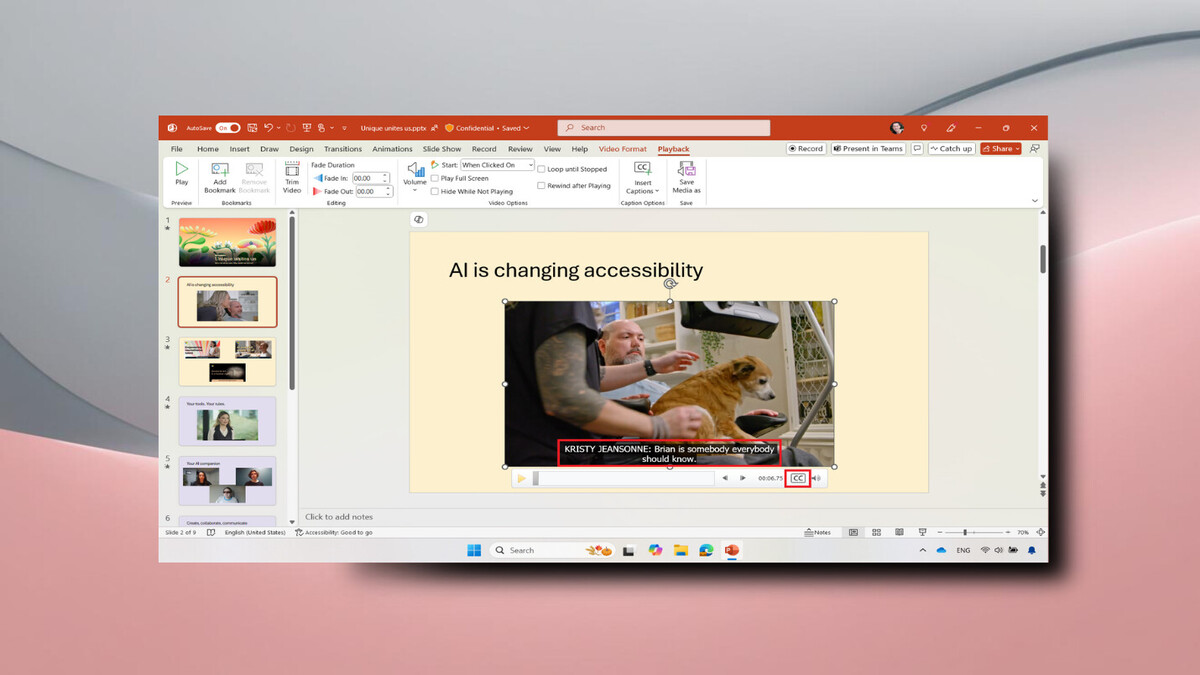Click the zoom slider in status bar

pos(965,532)
